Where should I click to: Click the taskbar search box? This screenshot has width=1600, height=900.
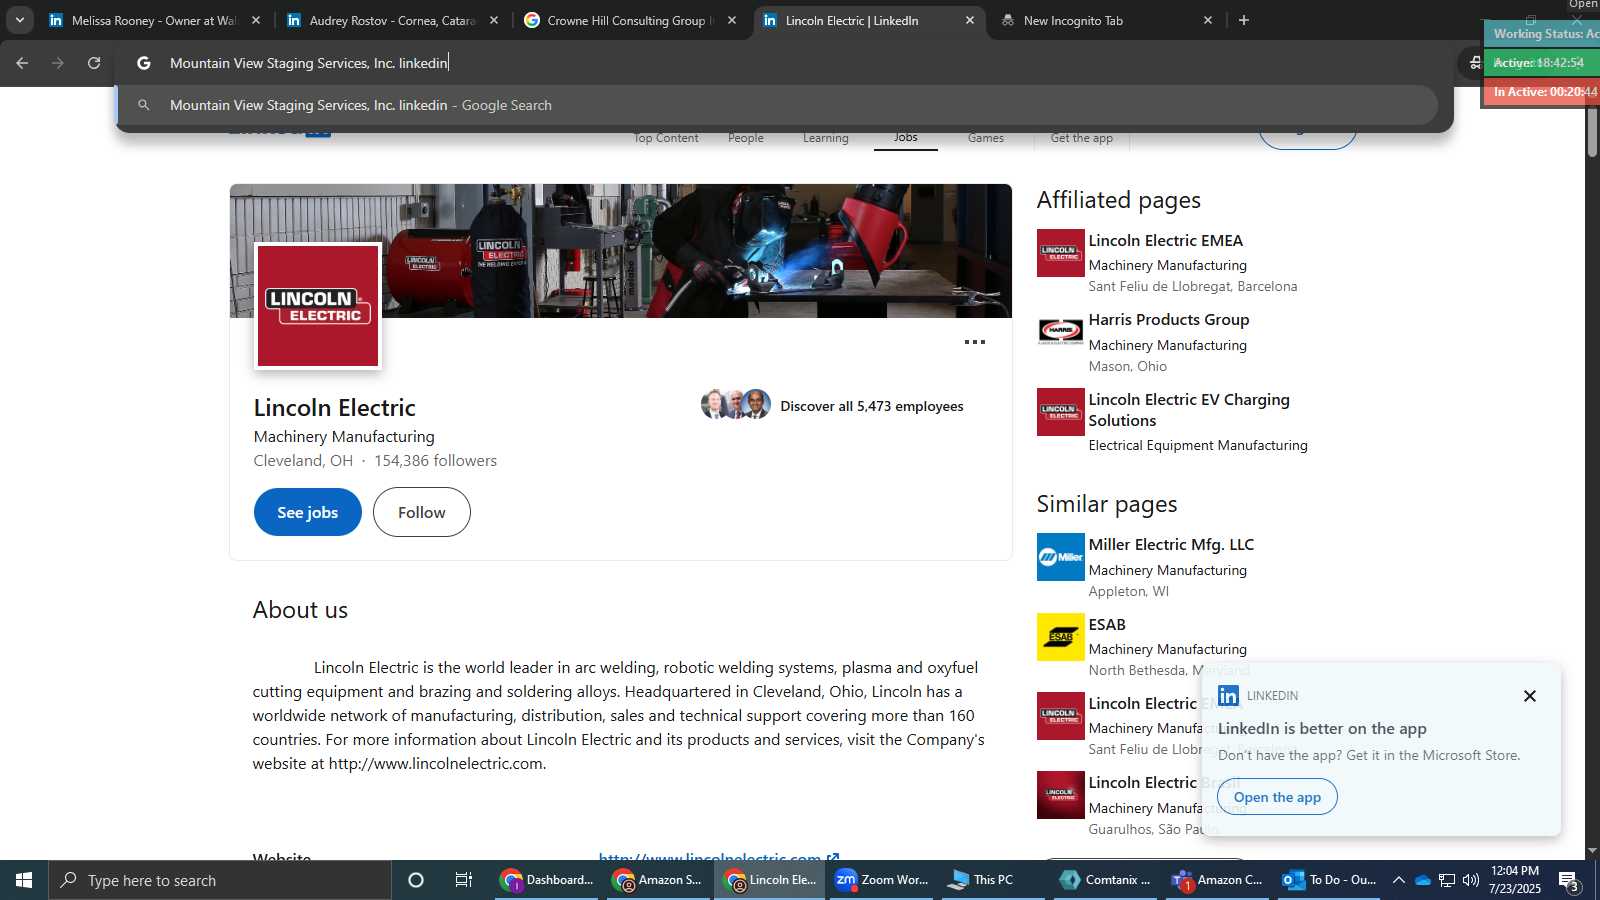click(220, 880)
